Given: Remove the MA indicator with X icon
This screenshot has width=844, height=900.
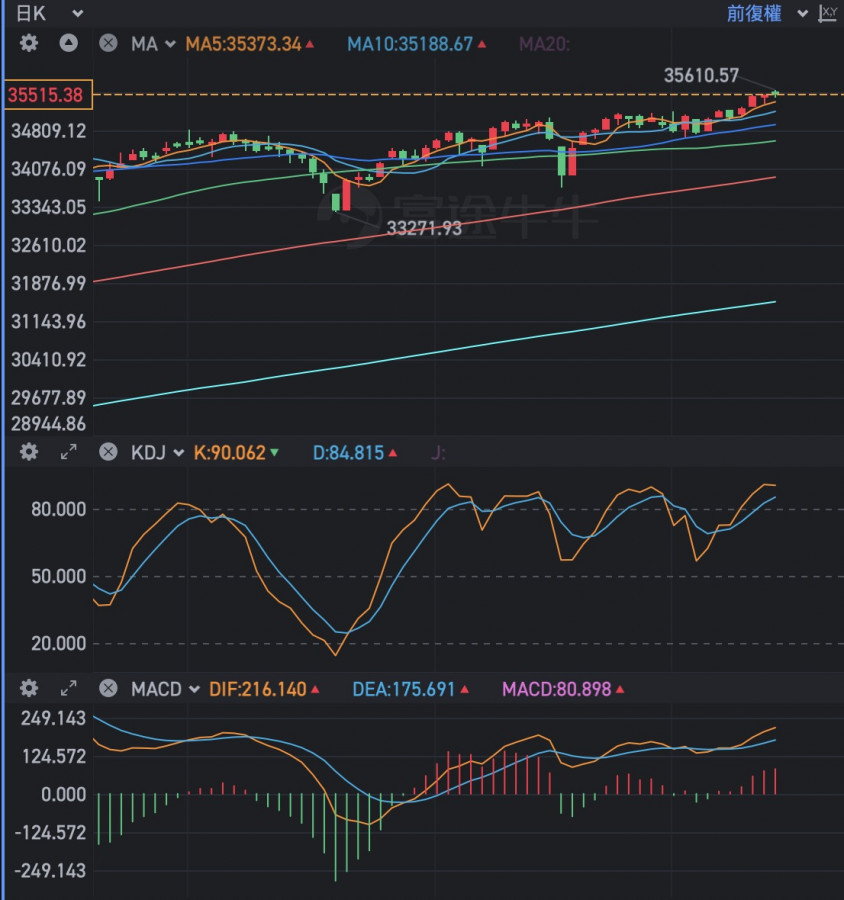Looking at the screenshot, I should [108, 44].
